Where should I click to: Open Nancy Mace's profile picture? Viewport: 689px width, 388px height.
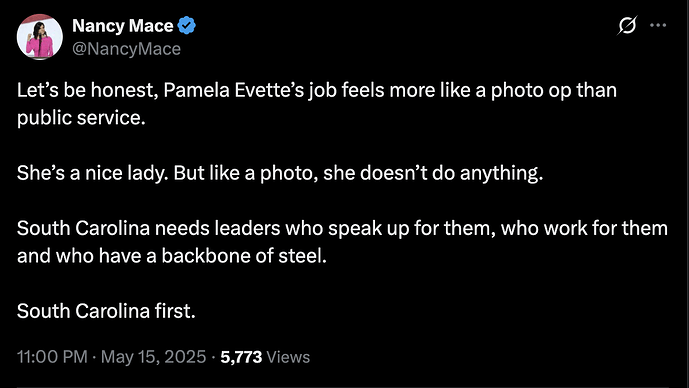tap(40, 36)
